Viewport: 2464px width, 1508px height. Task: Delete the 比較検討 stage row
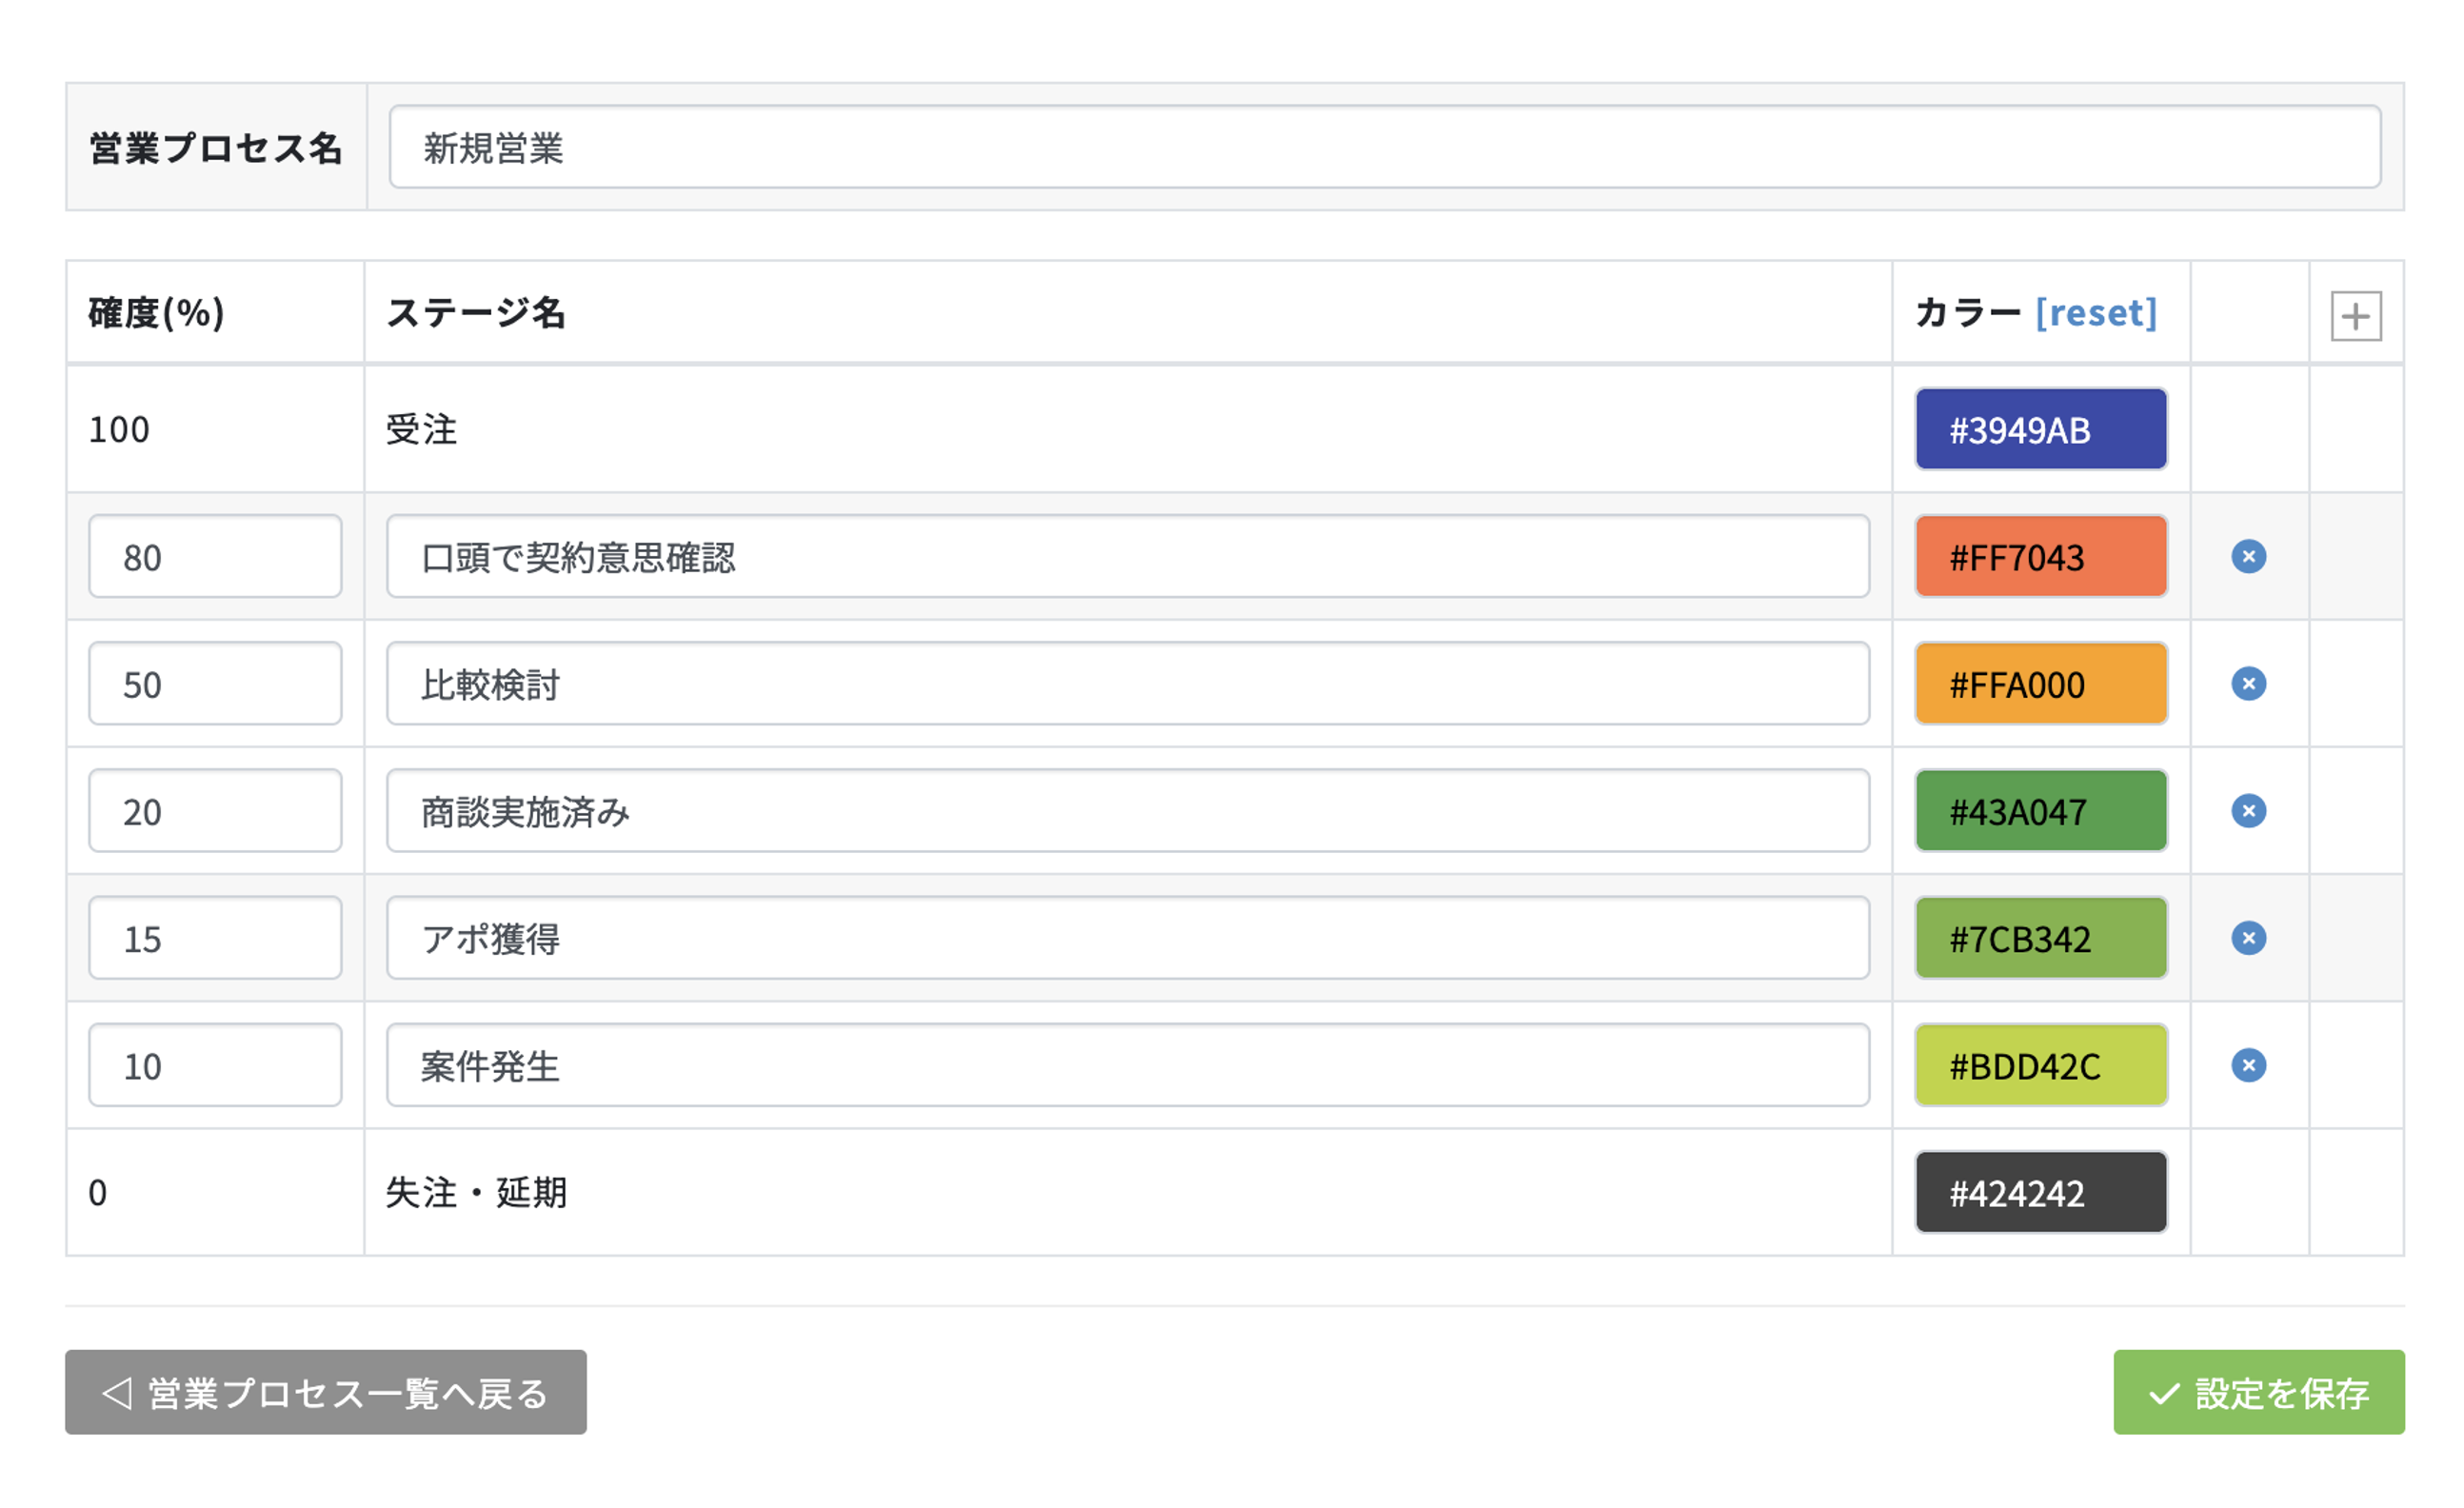[x=2248, y=684]
